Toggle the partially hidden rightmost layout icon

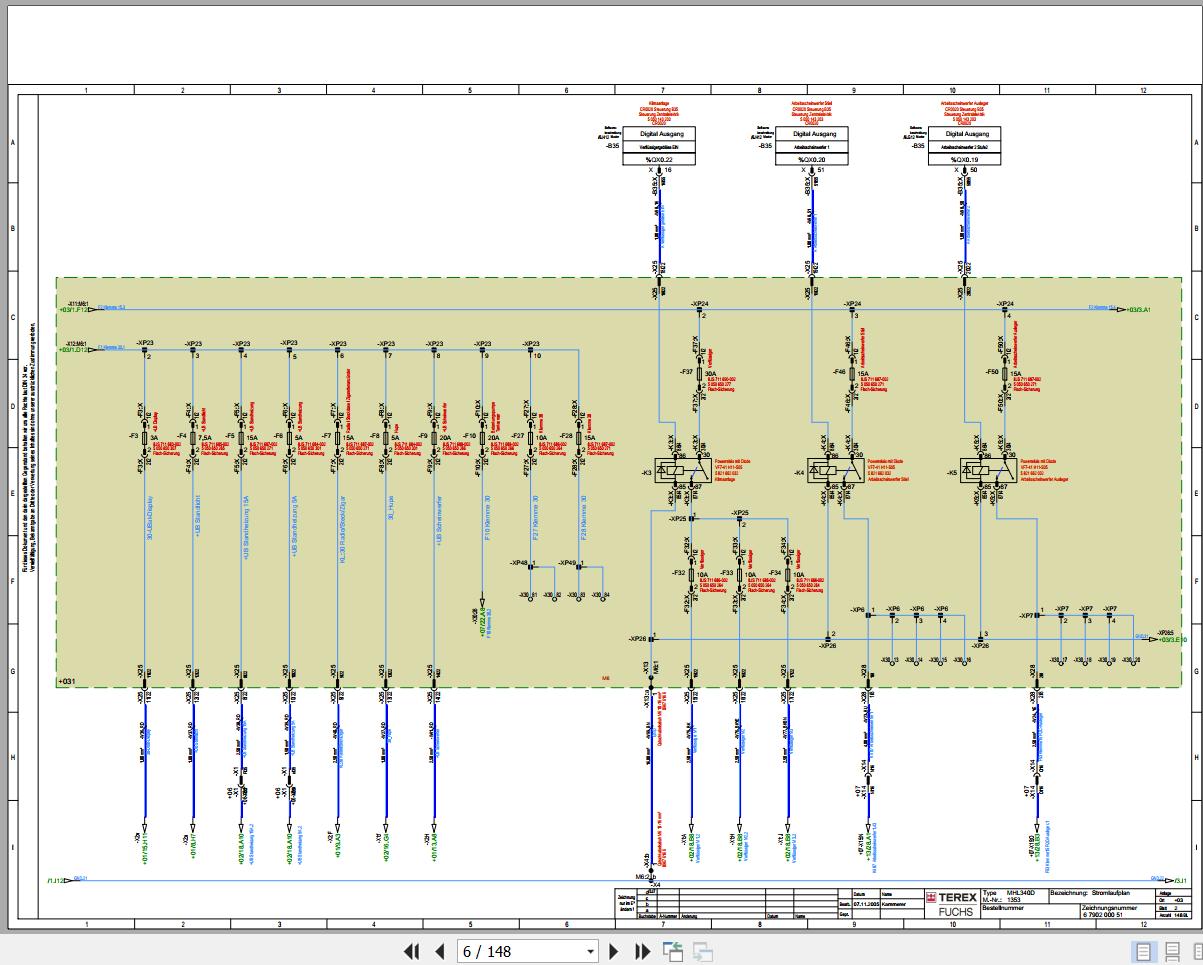pyautogui.click(x=1197, y=951)
